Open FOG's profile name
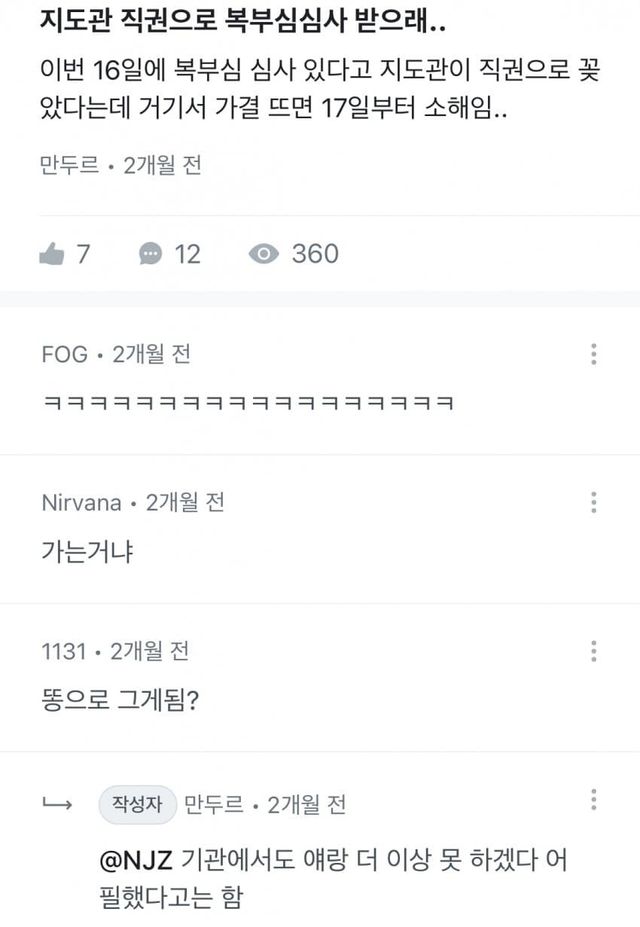This screenshot has width=640, height=927. point(64,354)
